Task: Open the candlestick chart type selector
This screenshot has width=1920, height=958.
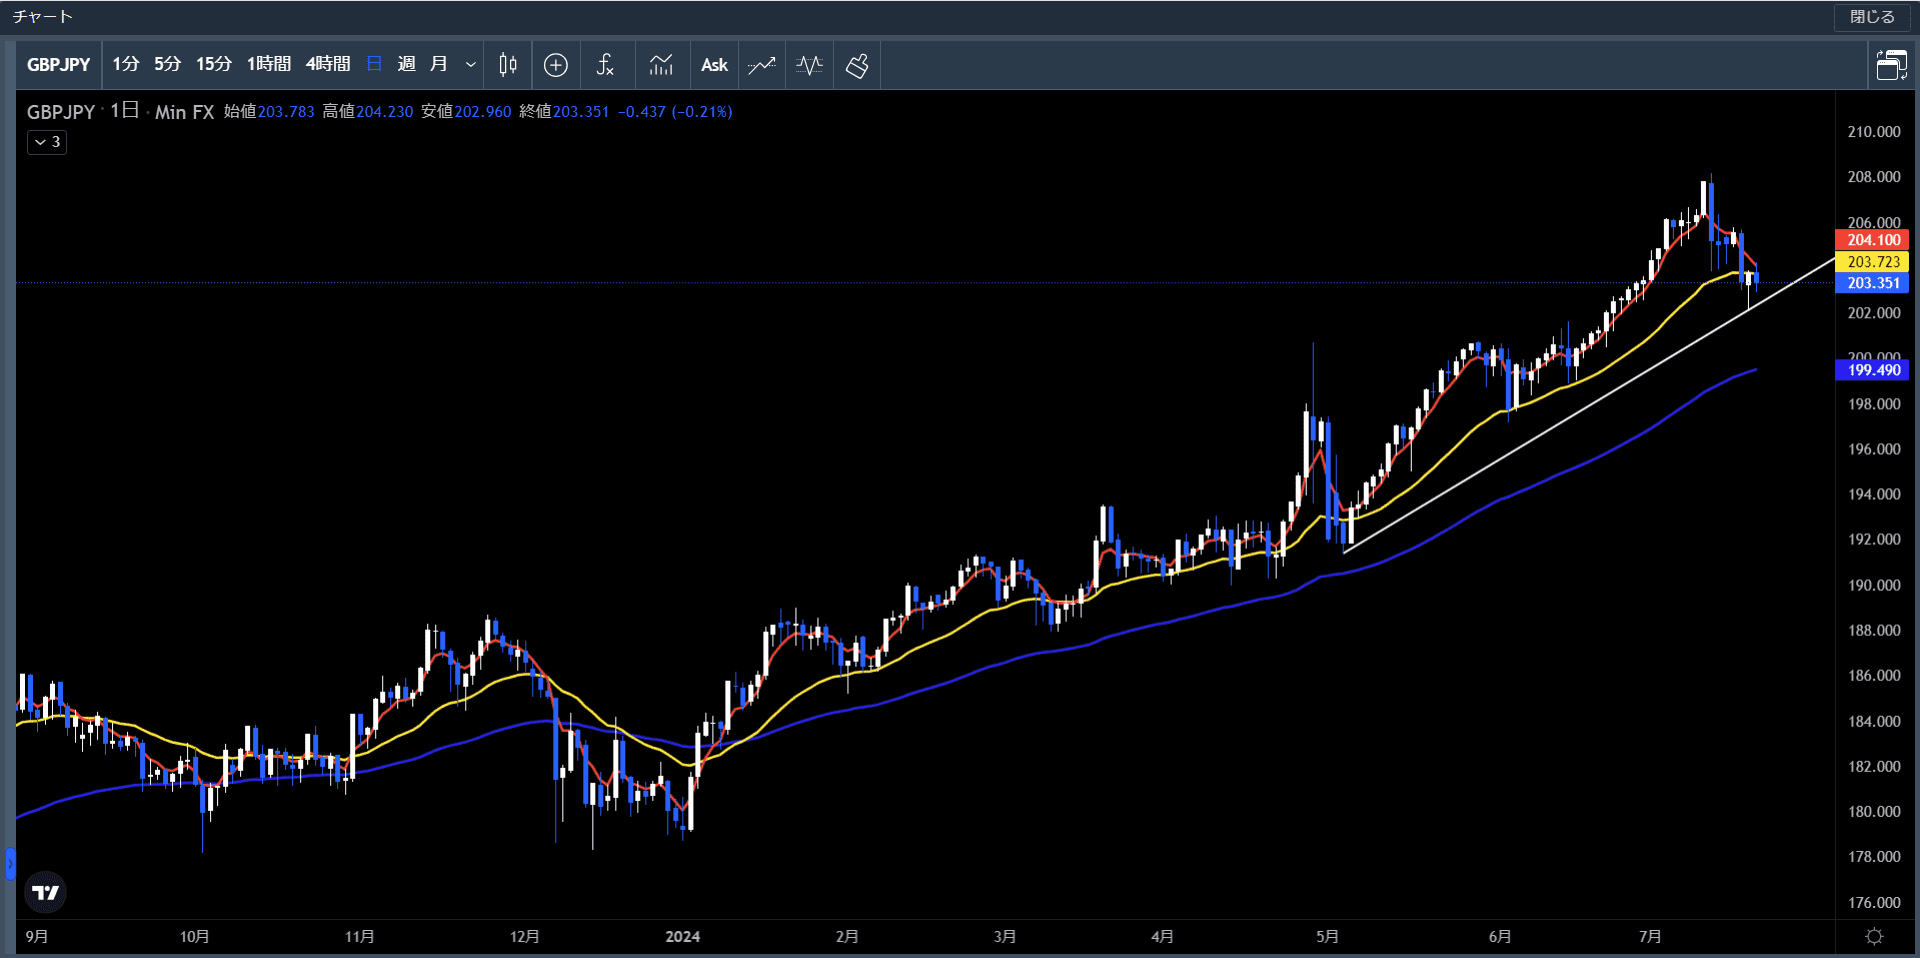Action: (x=508, y=65)
